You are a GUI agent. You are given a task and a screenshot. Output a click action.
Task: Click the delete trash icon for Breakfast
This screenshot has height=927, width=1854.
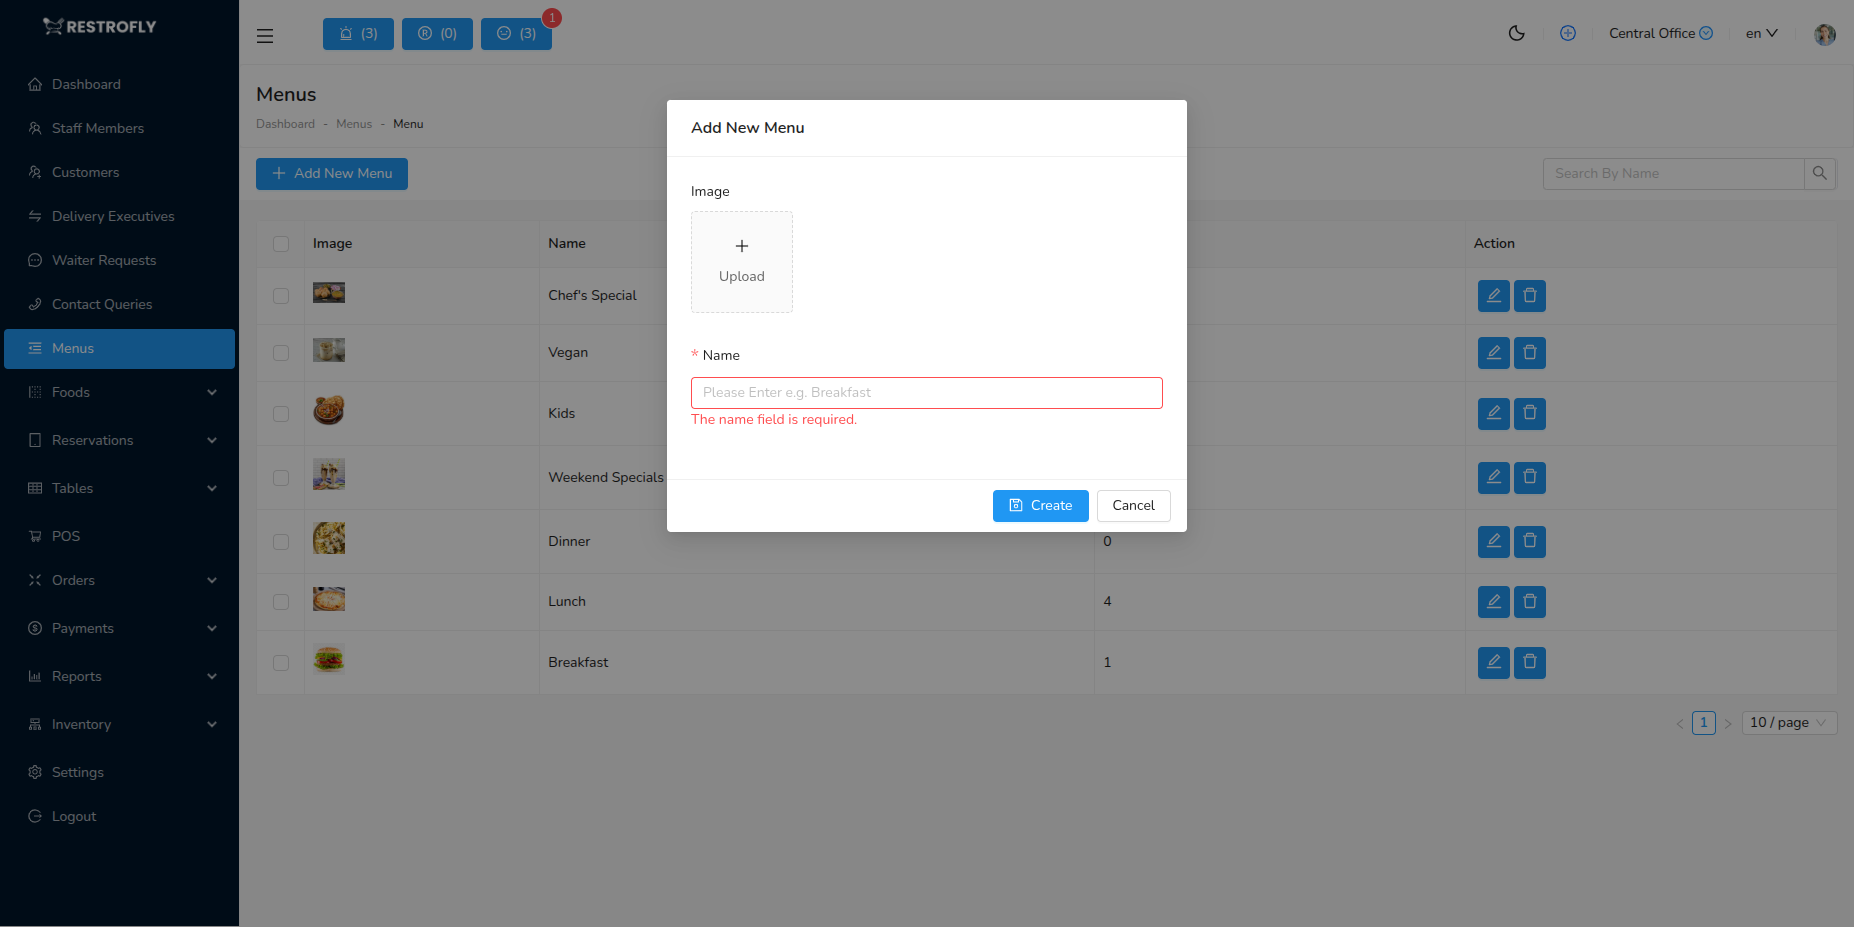1529,662
